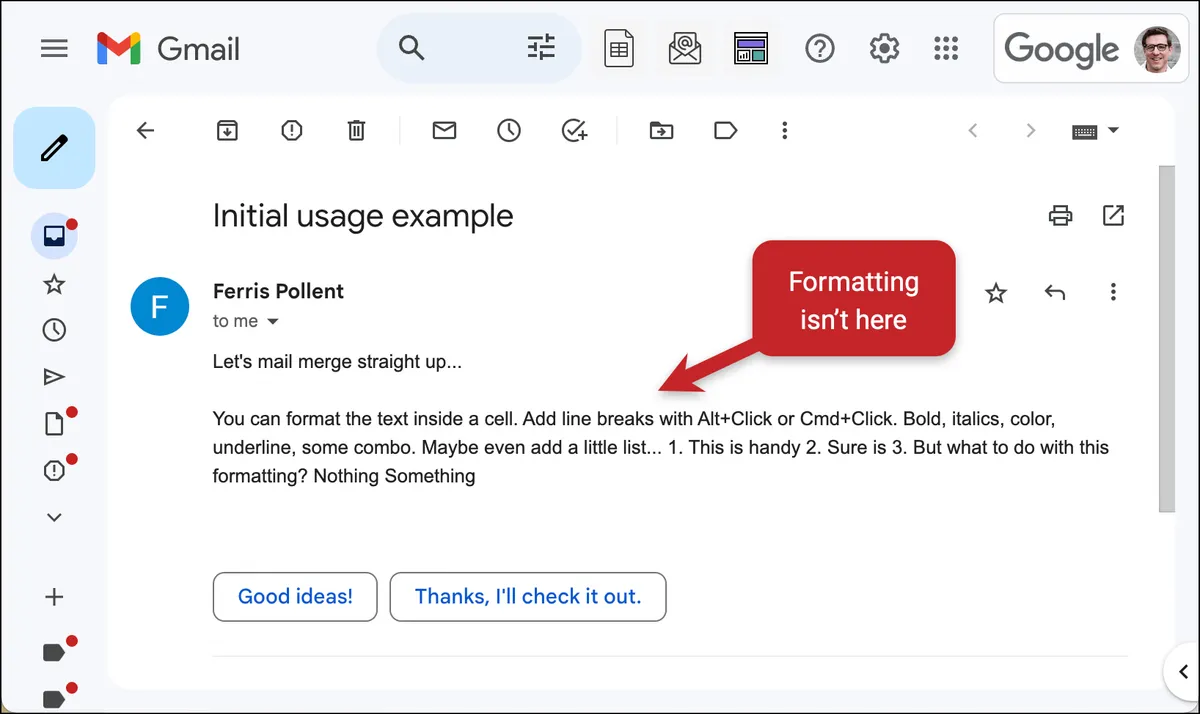
Task: Open the Google apps grid
Action: (945, 48)
